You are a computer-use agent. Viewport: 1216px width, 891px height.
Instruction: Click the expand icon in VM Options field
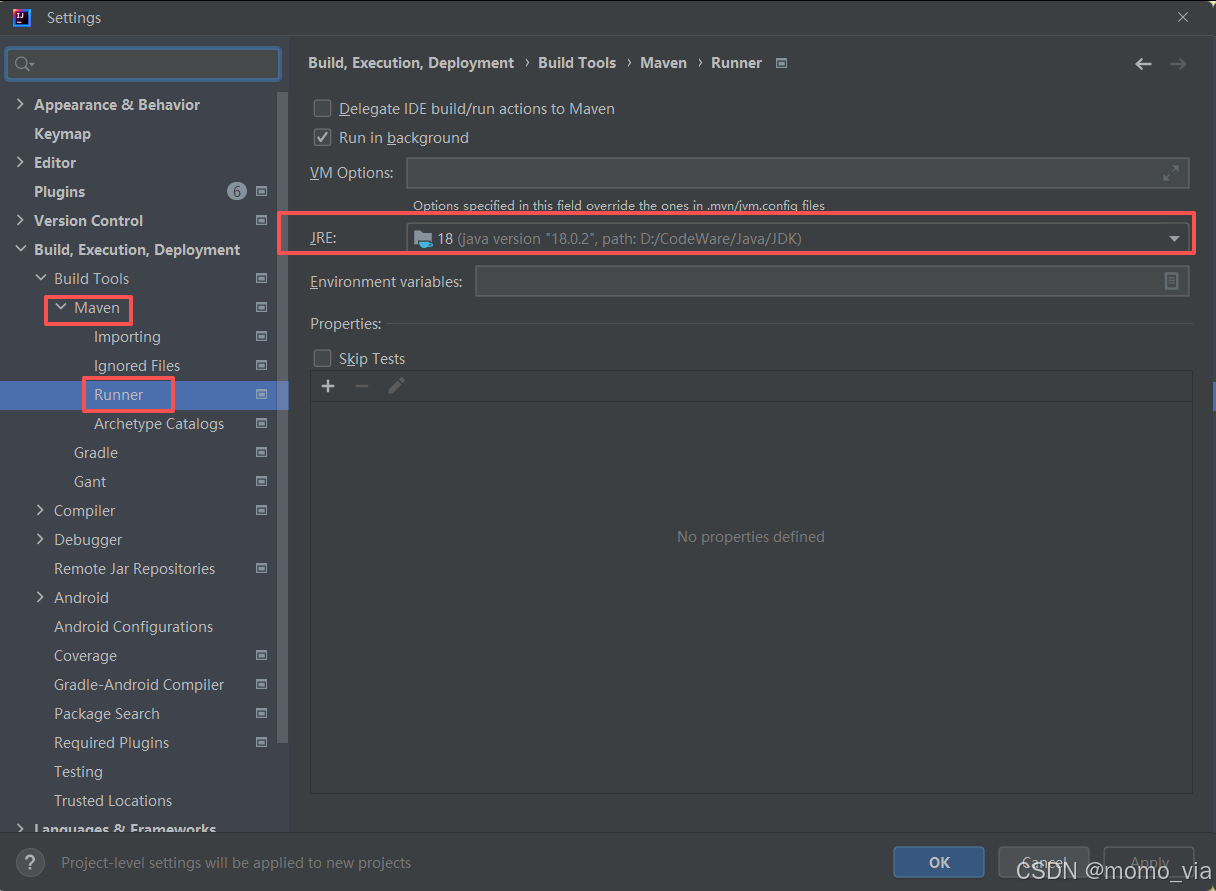point(1171,173)
